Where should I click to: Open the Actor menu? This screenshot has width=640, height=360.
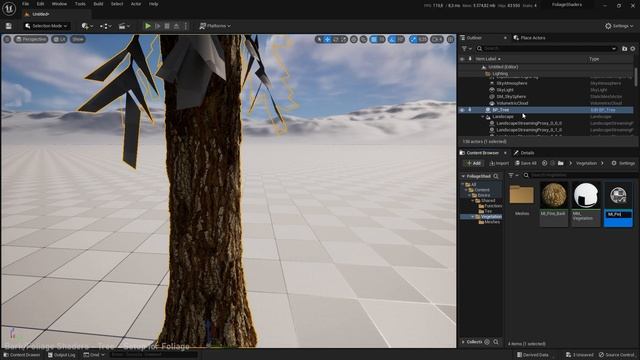(136, 4)
